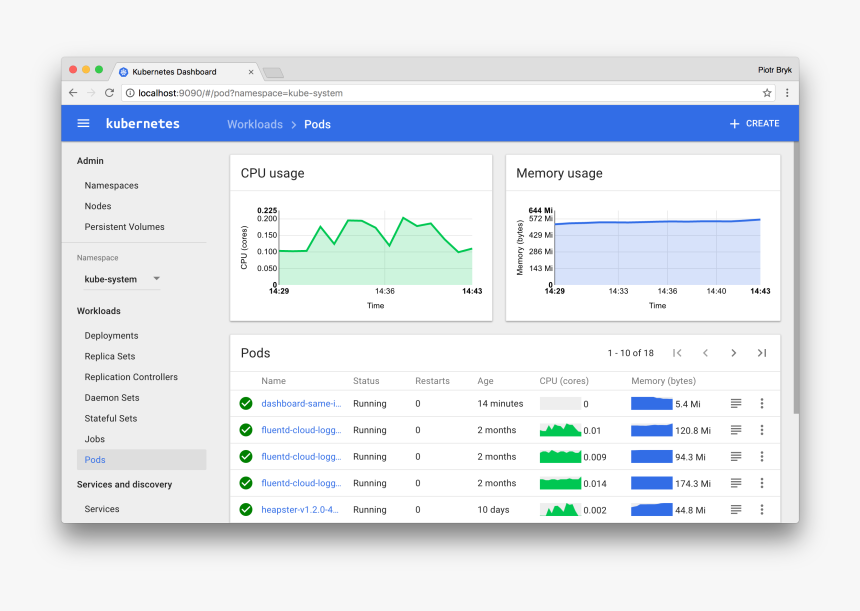The image size is (860, 611).
Task: Open logs for the dashboard-same-i pod
Action: click(736, 404)
